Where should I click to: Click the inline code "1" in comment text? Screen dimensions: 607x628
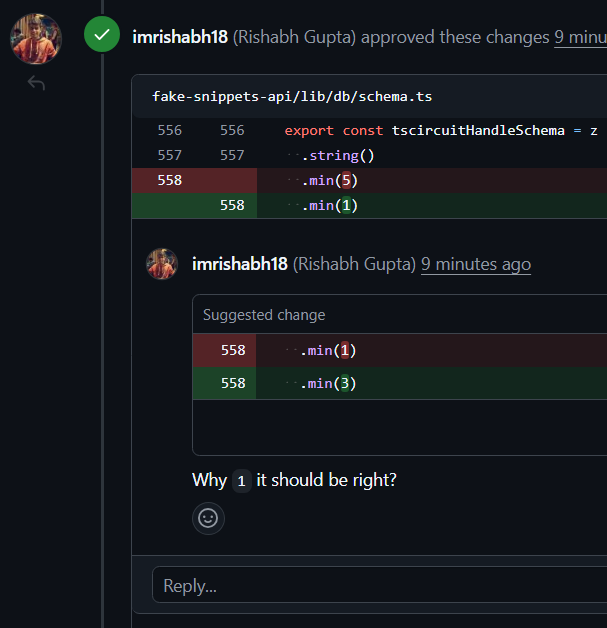(x=241, y=481)
